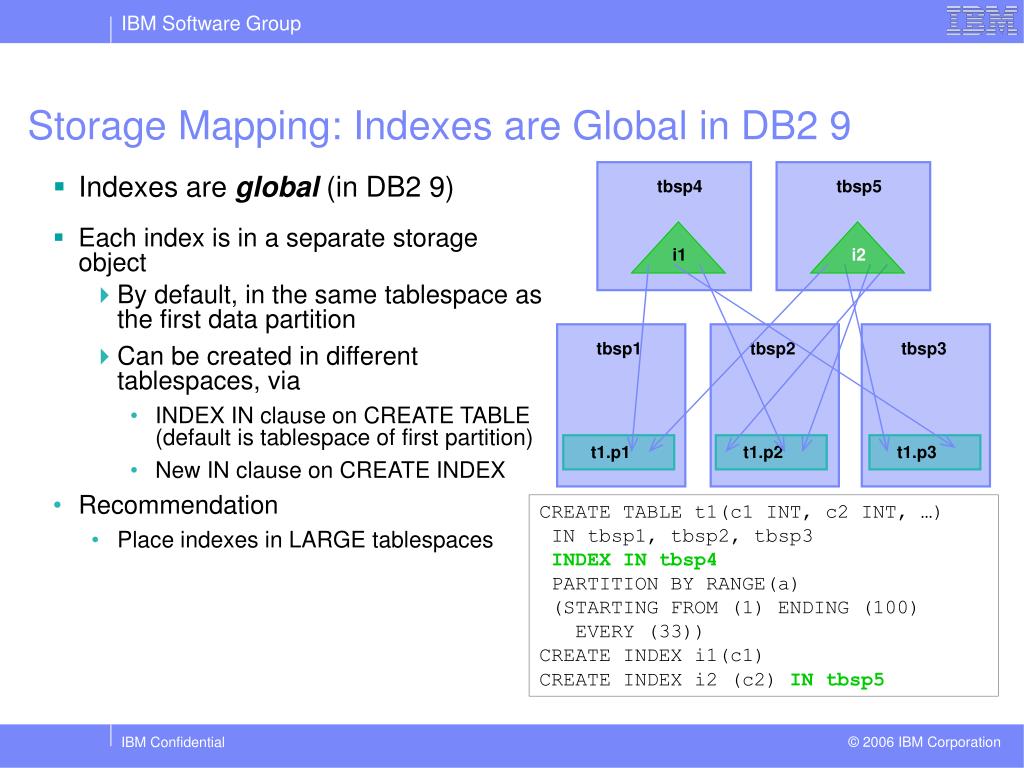
Task: Click the tbsp3 tablespace label
Action: click(x=923, y=349)
